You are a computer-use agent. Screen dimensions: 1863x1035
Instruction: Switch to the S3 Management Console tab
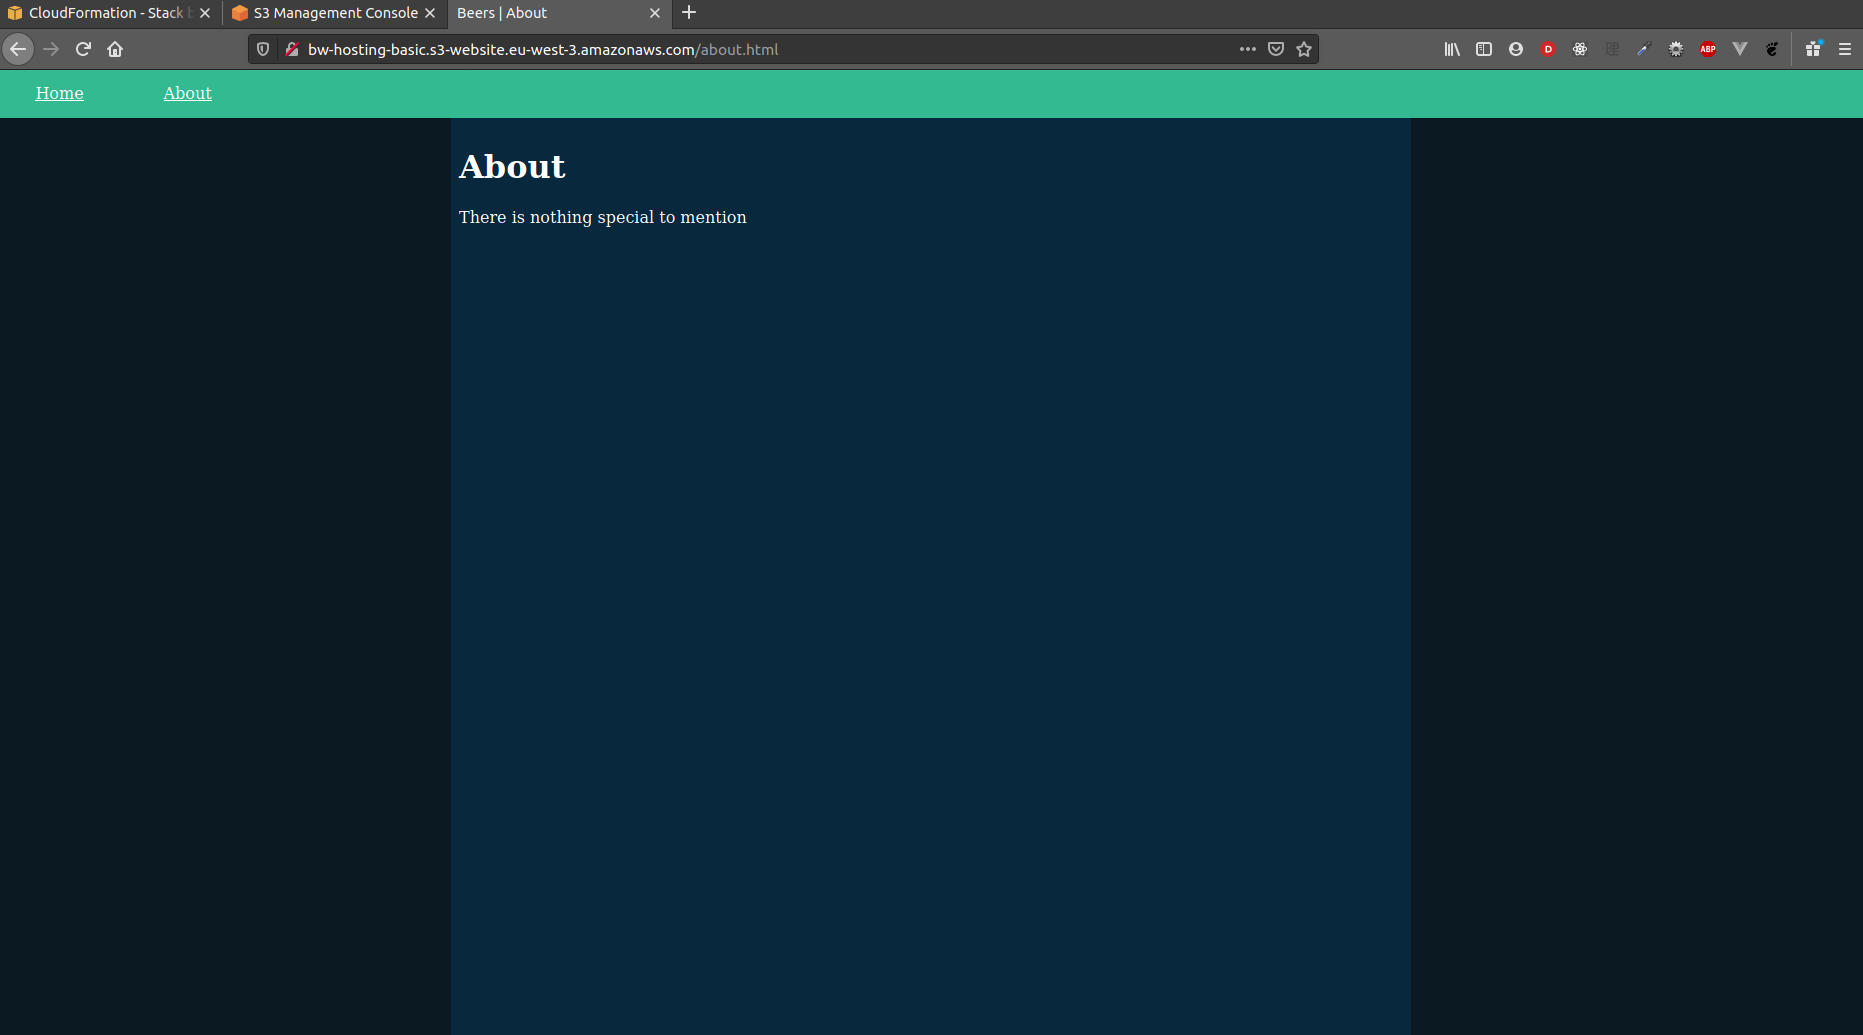coord(330,13)
